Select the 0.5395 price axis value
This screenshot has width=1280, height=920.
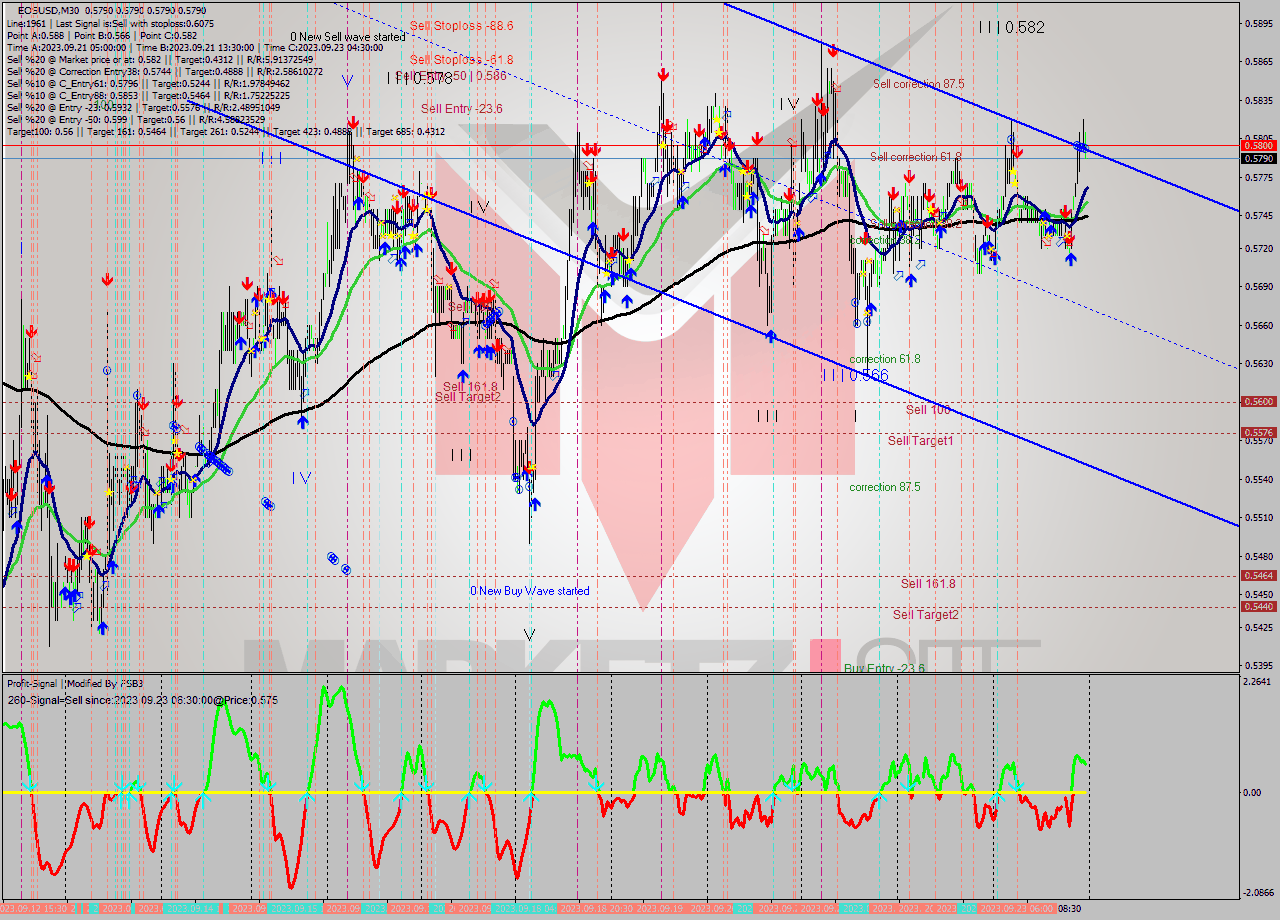(x=1259, y=665)
